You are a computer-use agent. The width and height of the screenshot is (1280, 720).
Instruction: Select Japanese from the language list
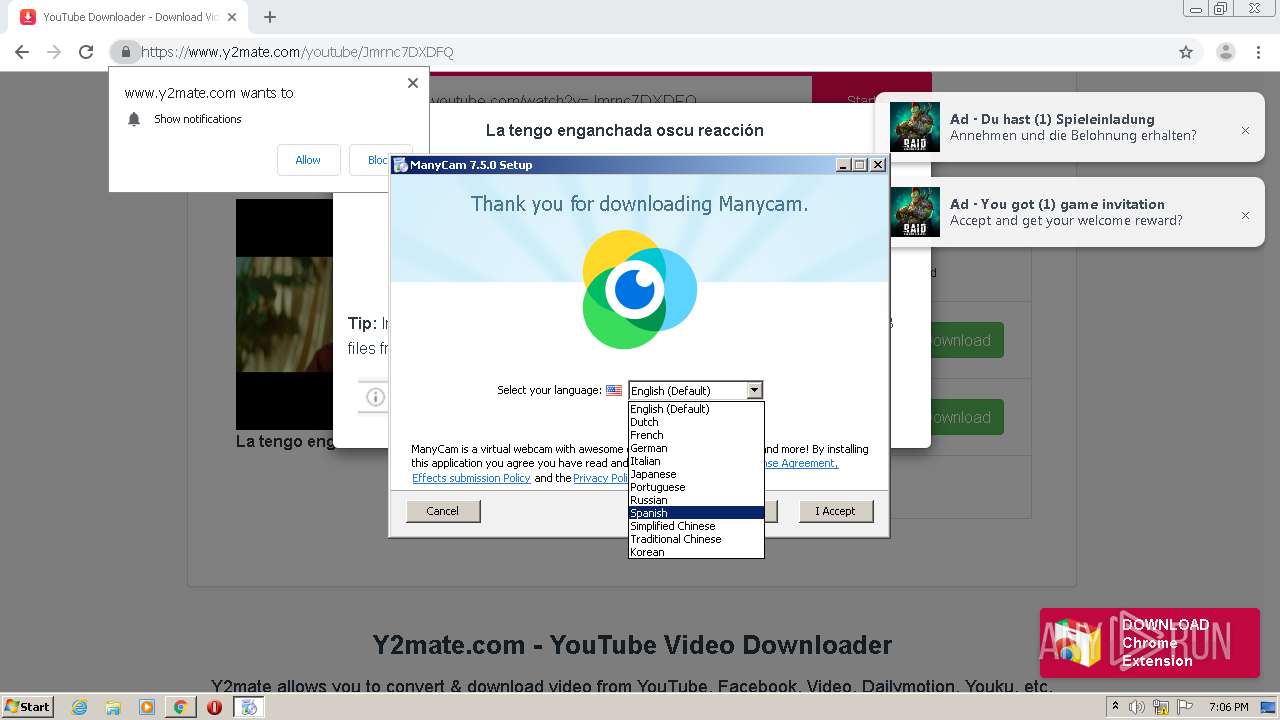696,474
